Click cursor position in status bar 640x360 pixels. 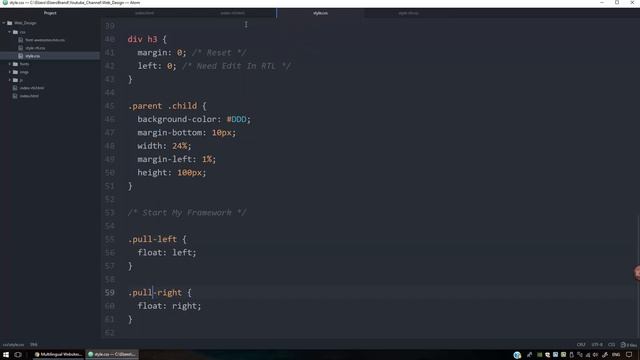(x=33, y=345)
